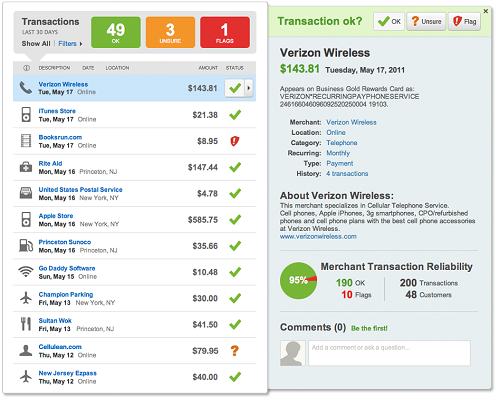
Task: Click the green check status of Princeton Sunoco
Action: [235, 246]
